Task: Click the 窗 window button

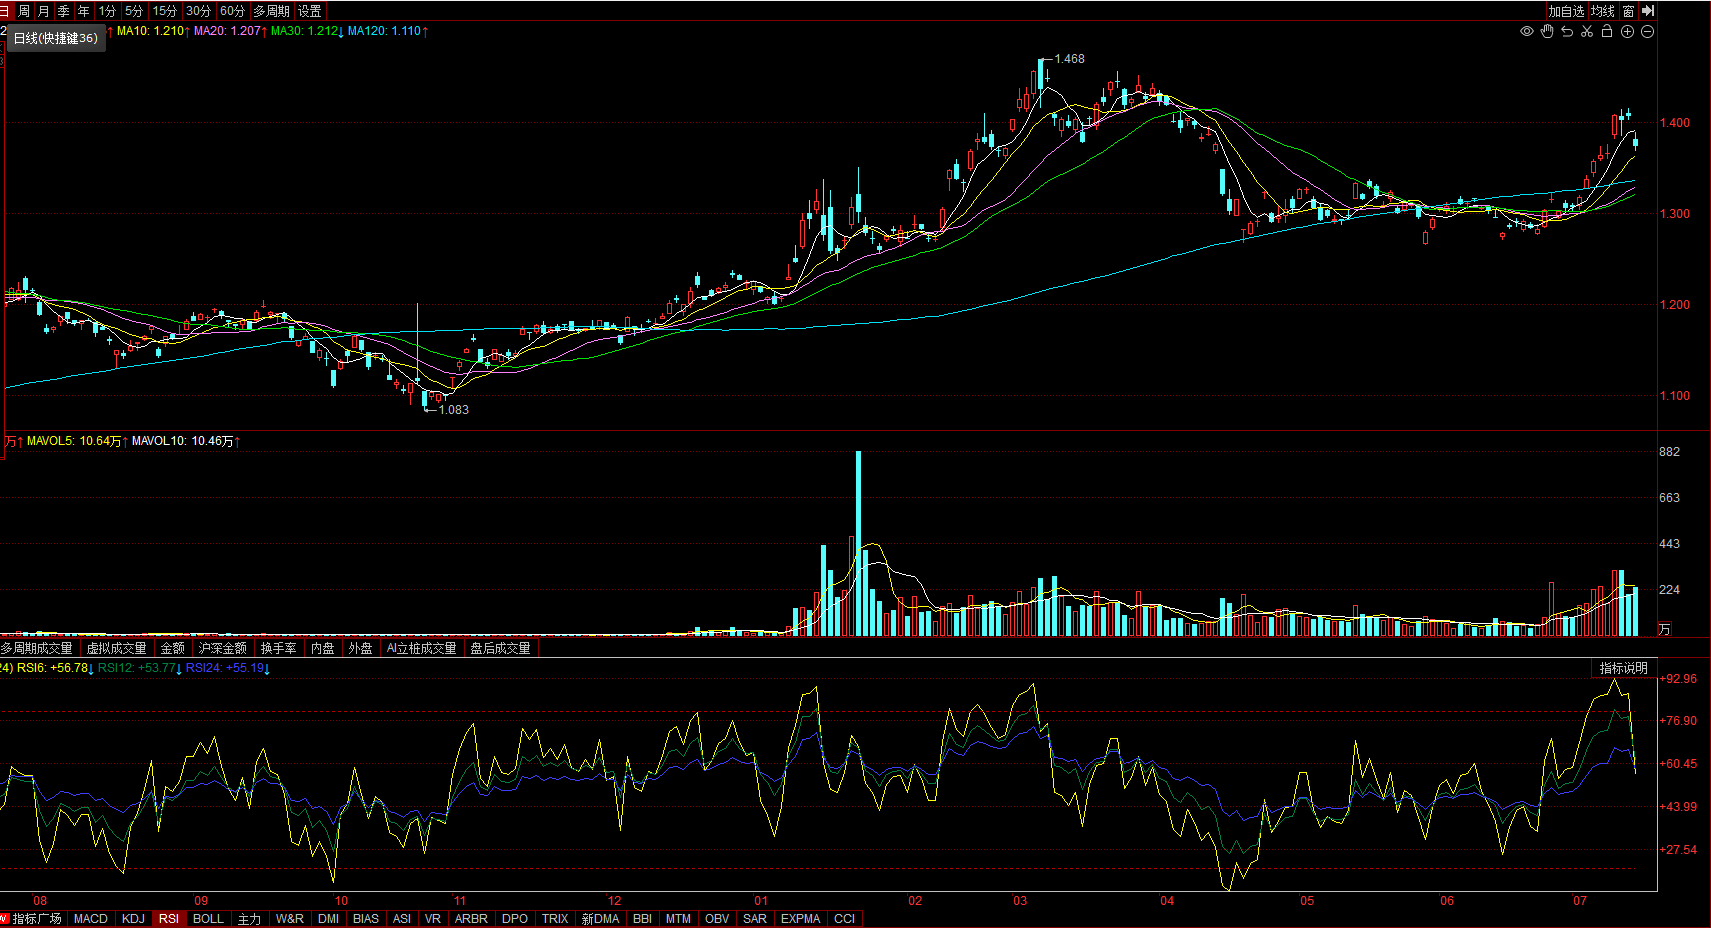Action: click(x=1628, y=11)
